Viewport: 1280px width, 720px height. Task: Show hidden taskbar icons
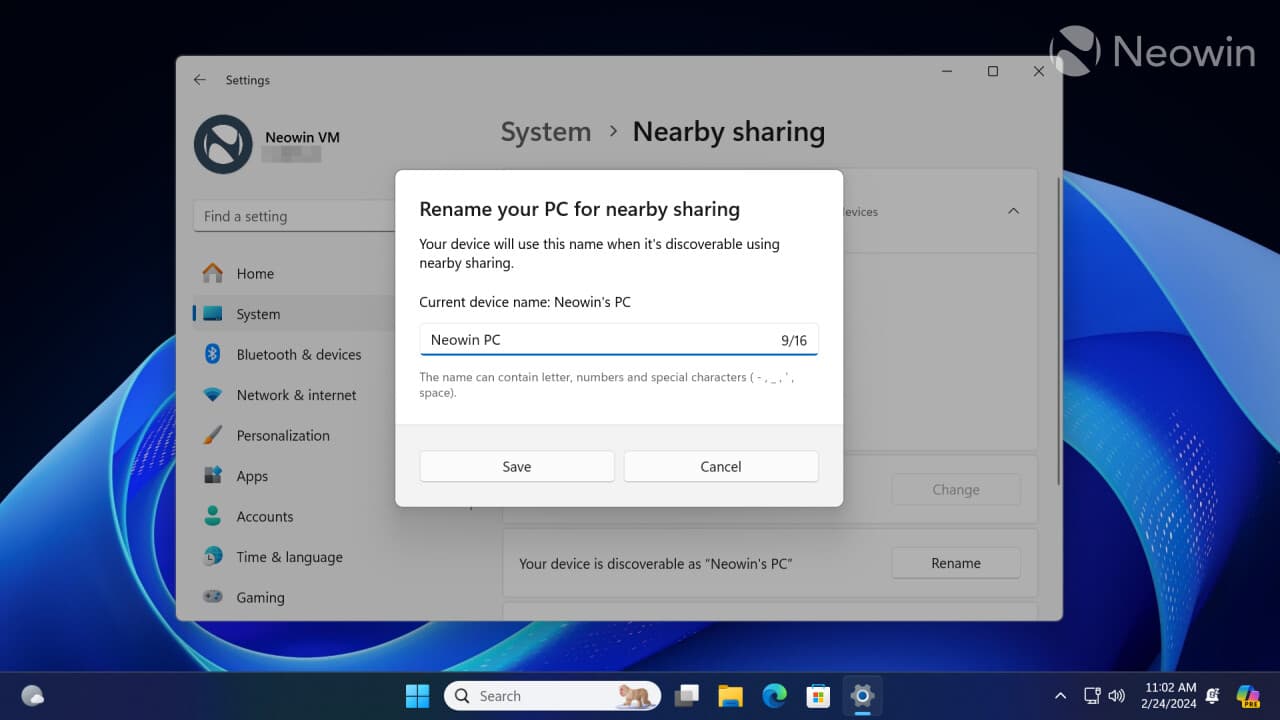point(1060,695)
